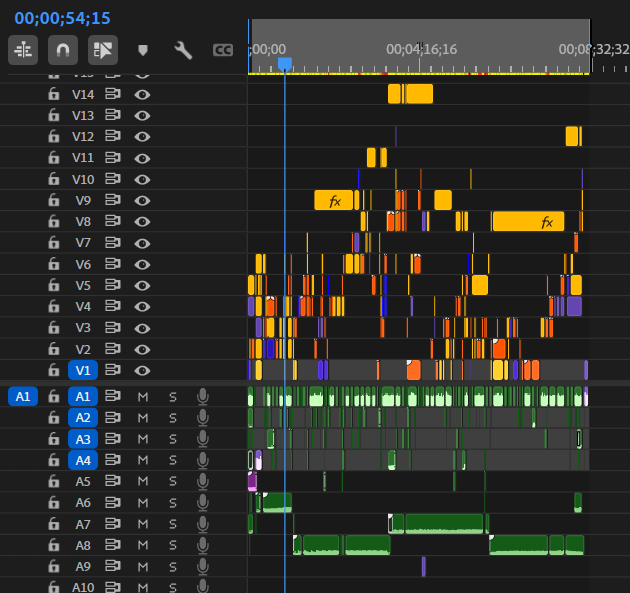
Task: Toggle lock on audio track A1
Action: click(53, 397)
